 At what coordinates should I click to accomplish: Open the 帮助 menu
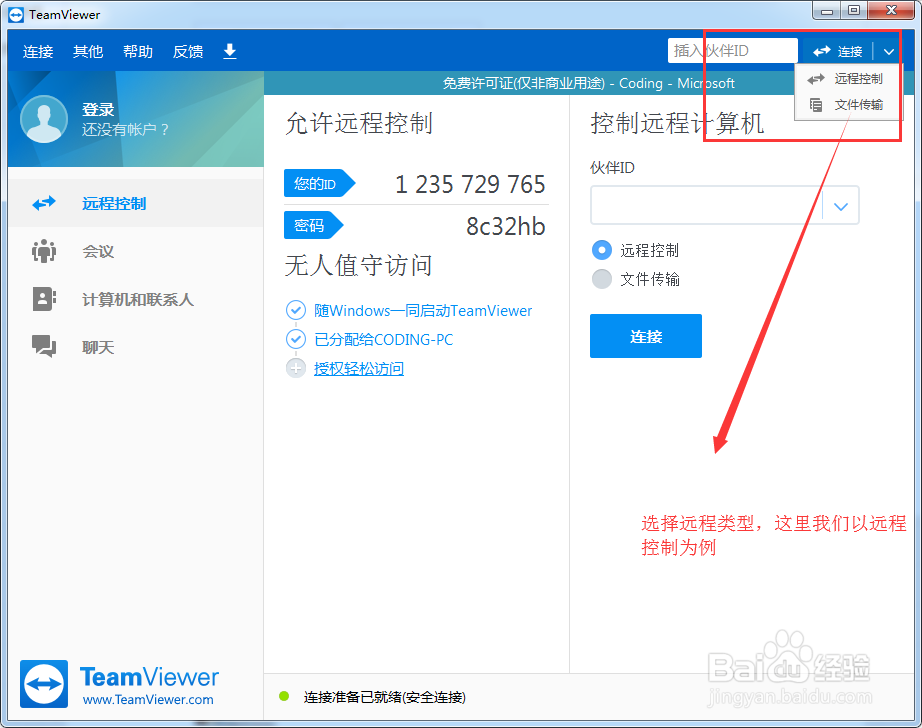[x=138, y=52]
